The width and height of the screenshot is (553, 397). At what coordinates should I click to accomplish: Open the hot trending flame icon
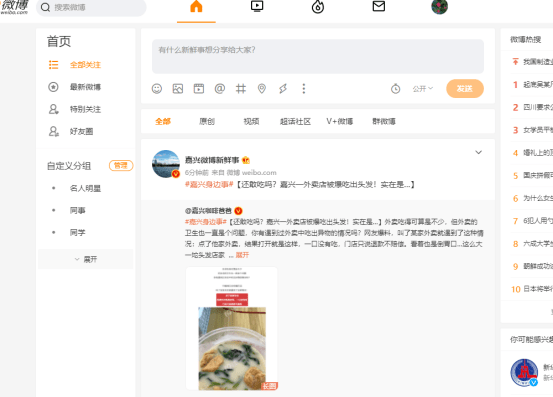coord(318,7)
